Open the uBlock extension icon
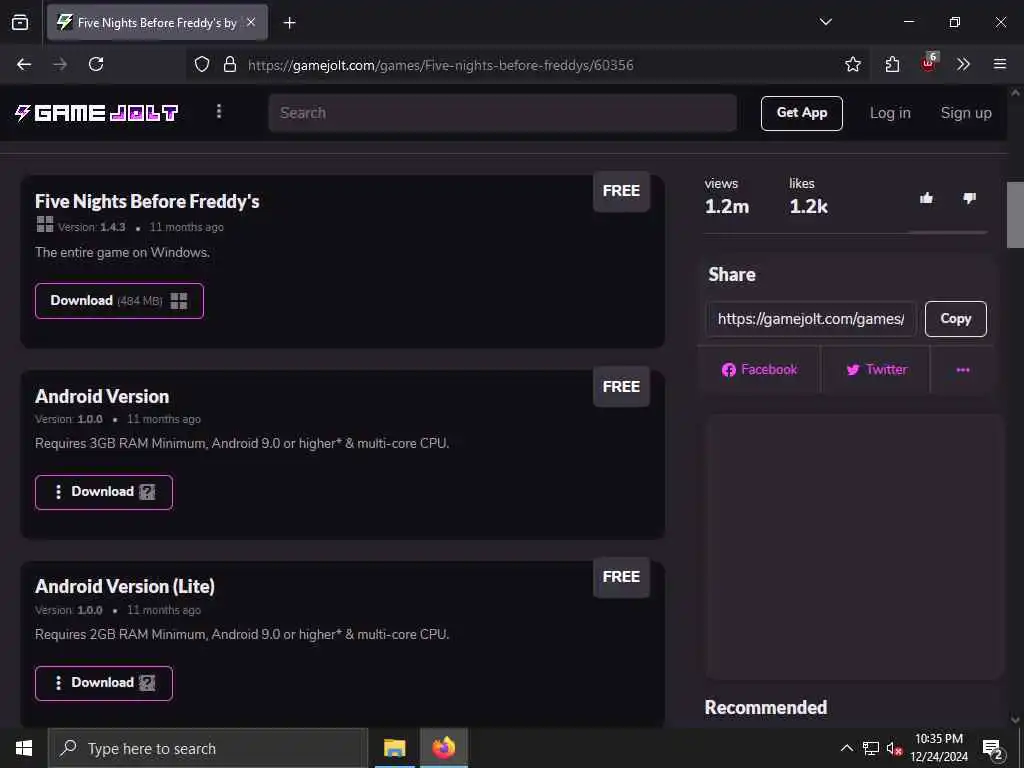This screenshot has height=768, width=1024. click(929, 63)
